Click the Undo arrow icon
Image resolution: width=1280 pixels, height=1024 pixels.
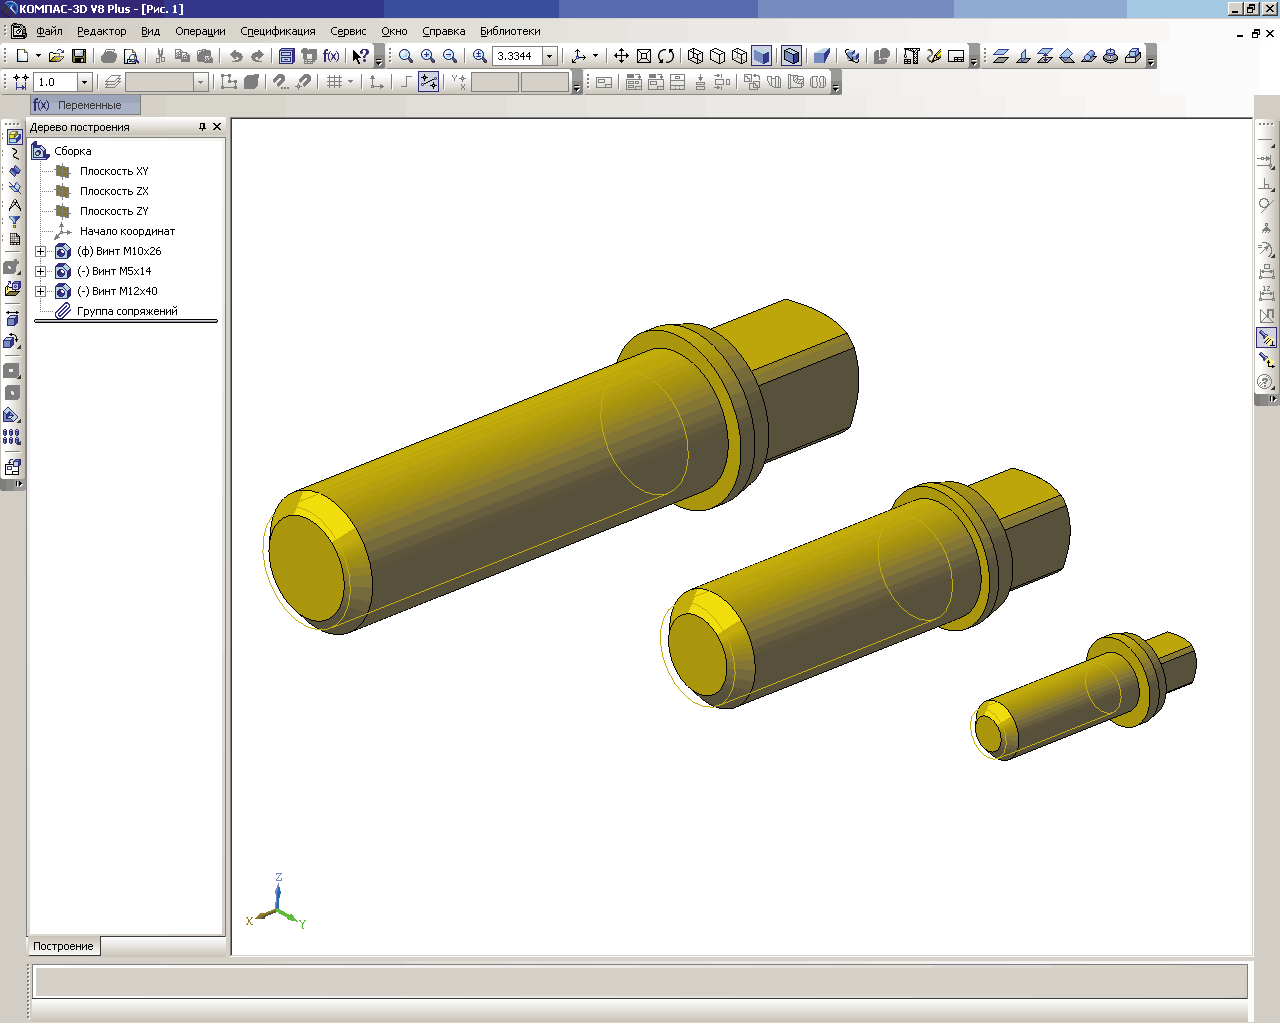point(236,56)
